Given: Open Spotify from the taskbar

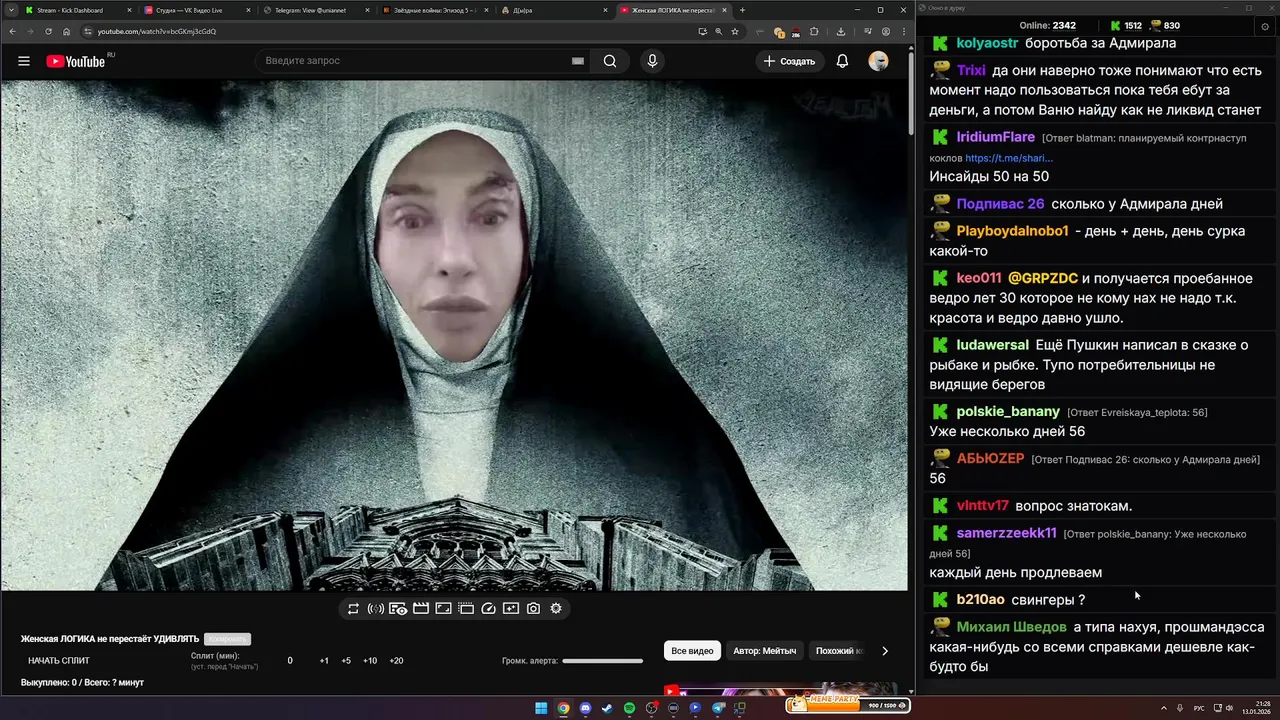Looking at the screenshot, I should (629, 708).
